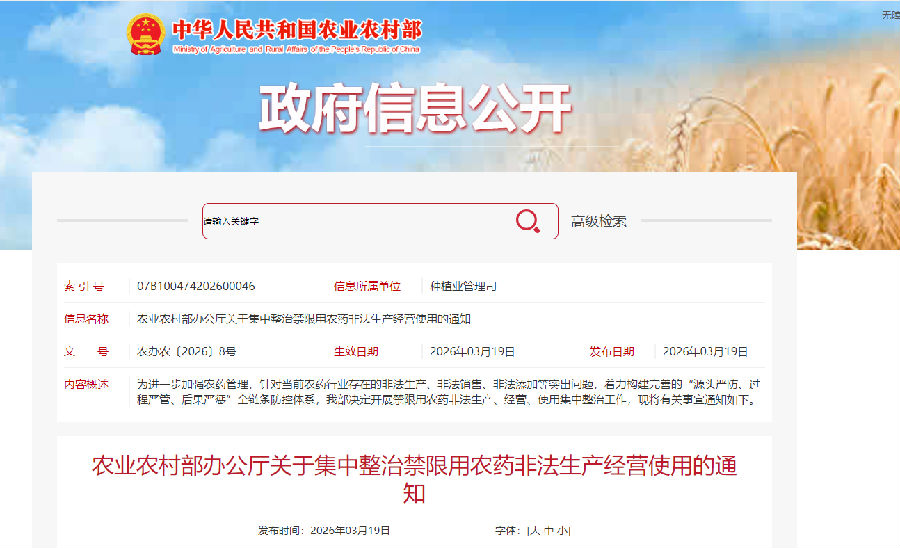Click the 文号 value 农办农〔2026〕8号
900x548 pixels.
187,351
